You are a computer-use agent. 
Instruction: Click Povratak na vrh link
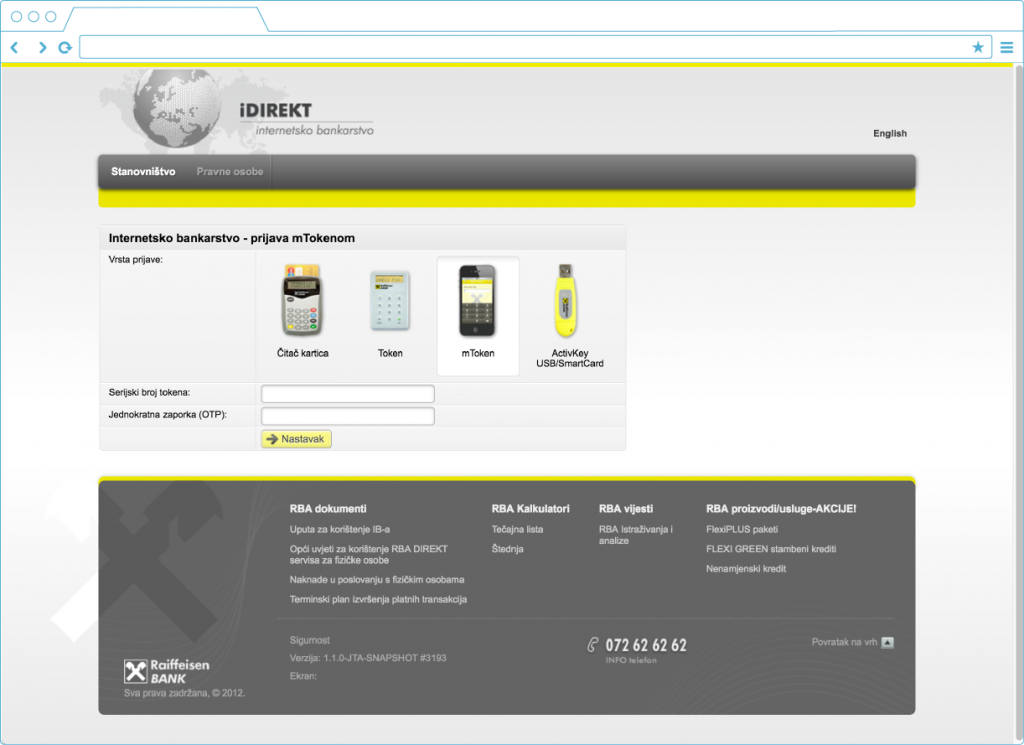coord(844,642)
